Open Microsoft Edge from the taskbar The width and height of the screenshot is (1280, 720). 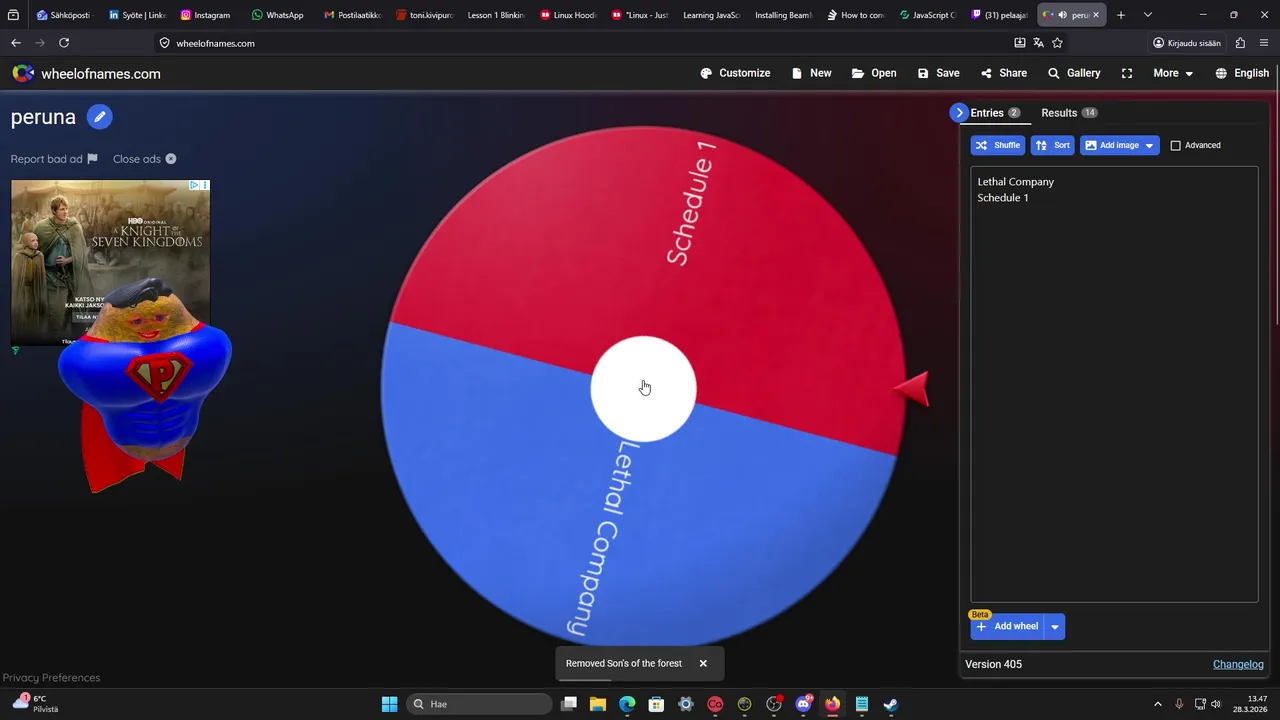tap(627, 704)
